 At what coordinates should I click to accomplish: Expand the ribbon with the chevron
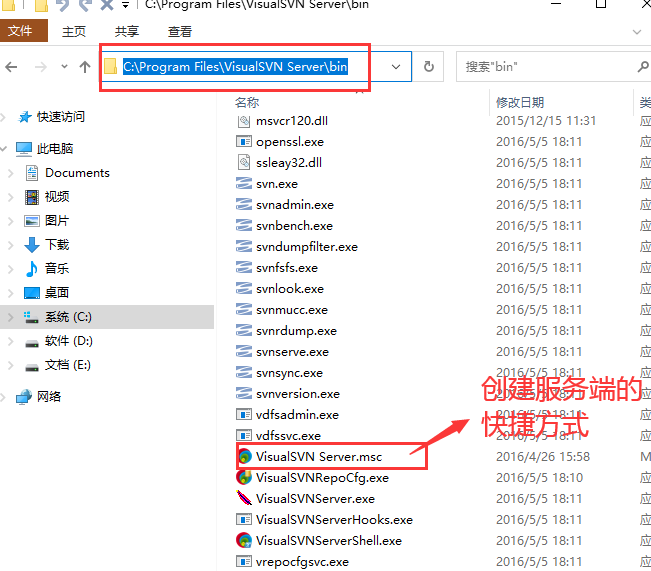[x=636, y=32]
